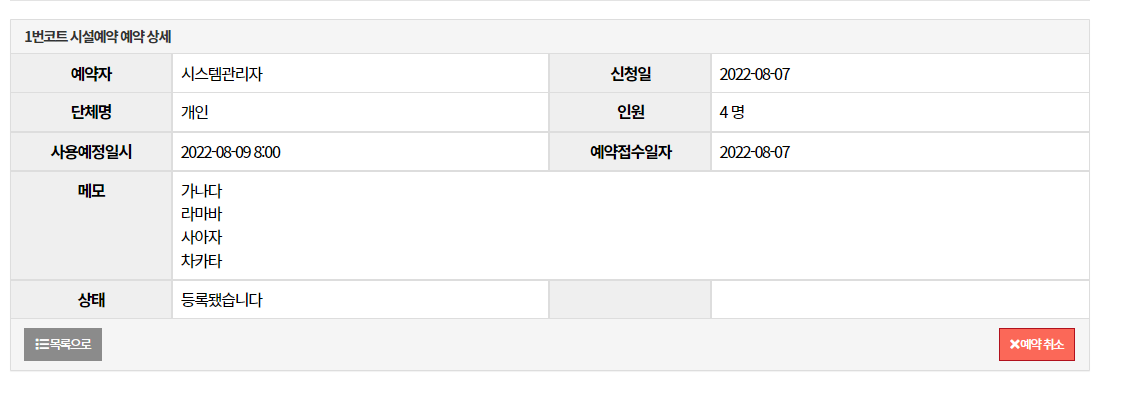Select the 2022-08-09 8:00 scheduled time
The height and width of the screenshot is (414, 1135).
tap(230, 153)
